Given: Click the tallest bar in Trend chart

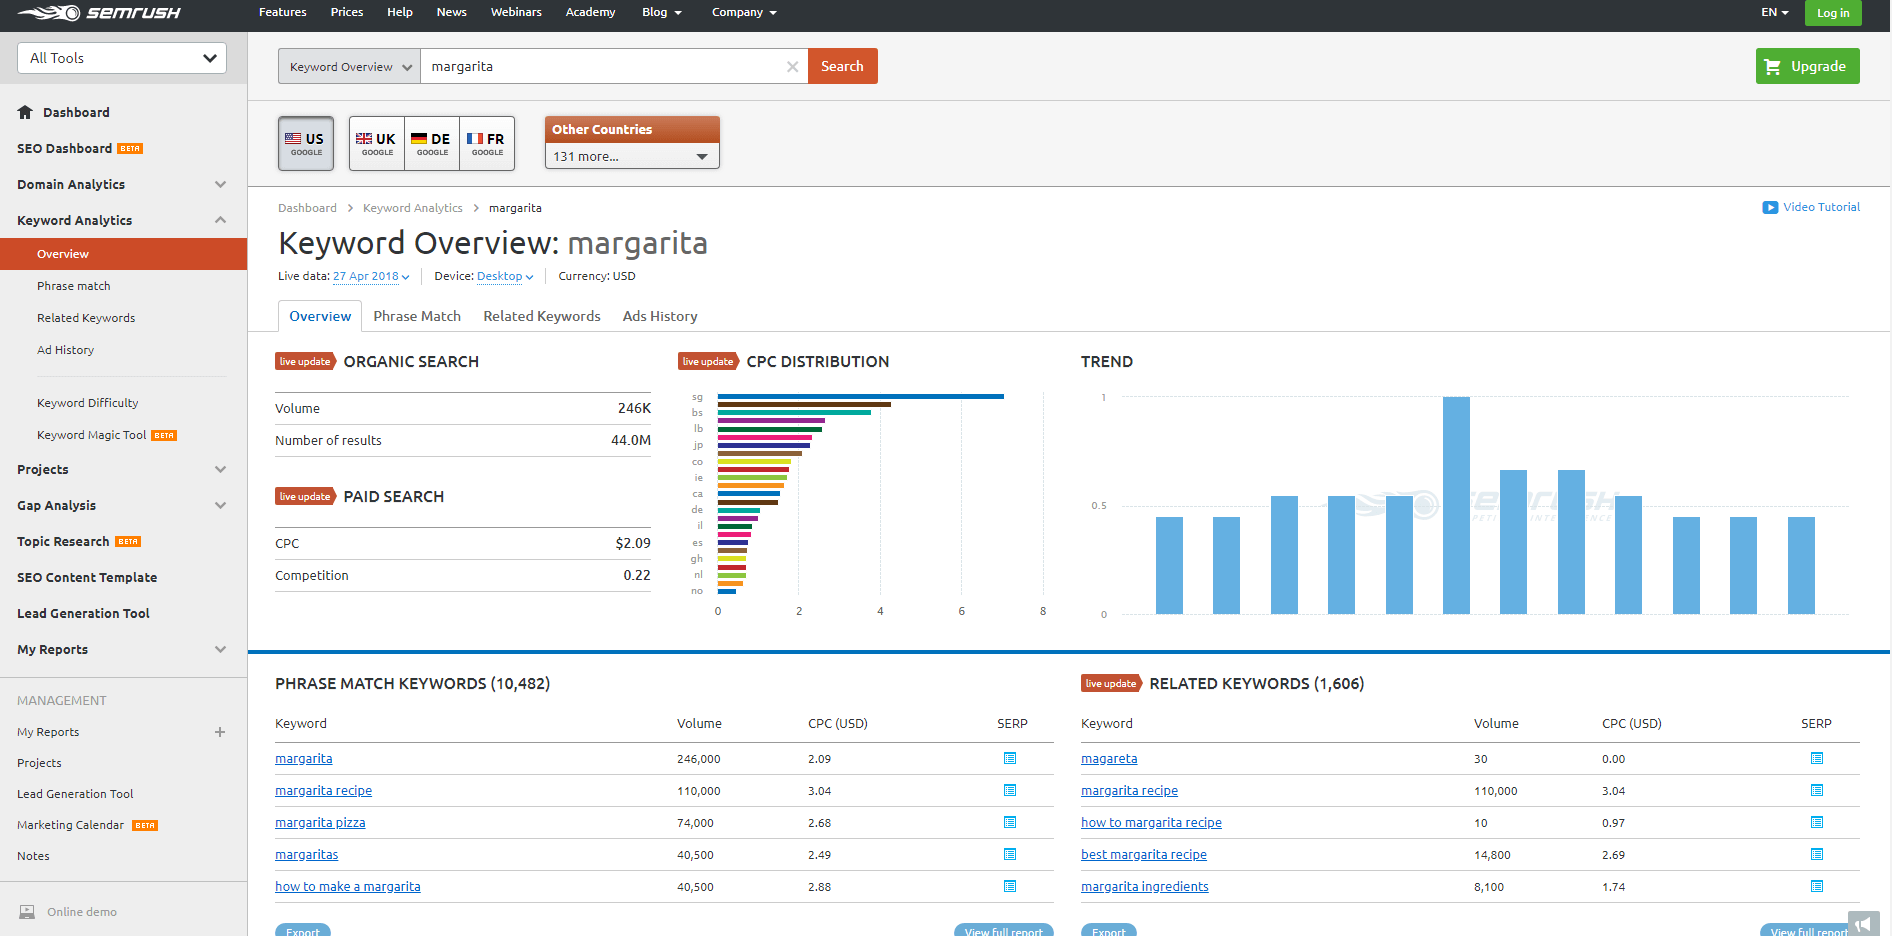Looking at the screenshot, I should pyautogui.click(x=1456, y=505).
